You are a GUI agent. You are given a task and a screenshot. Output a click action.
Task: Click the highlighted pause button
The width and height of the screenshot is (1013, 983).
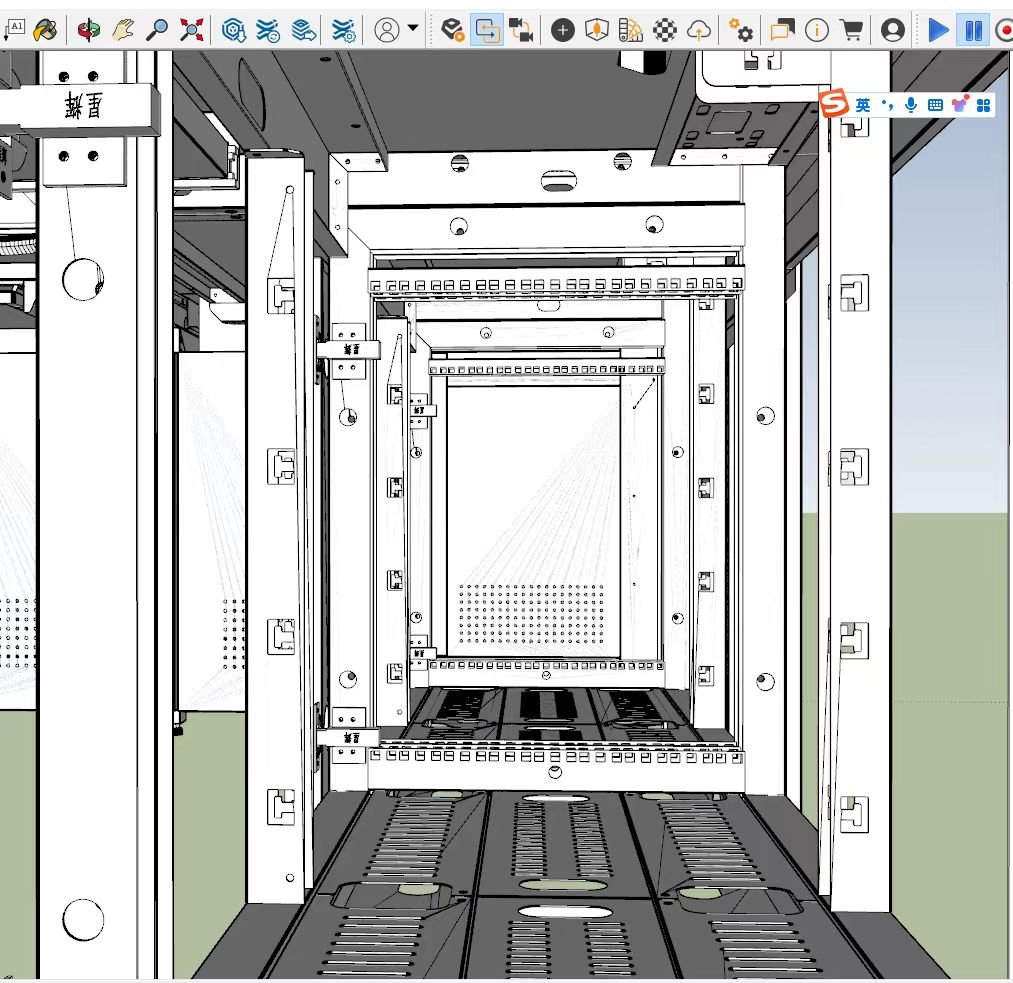974,30
